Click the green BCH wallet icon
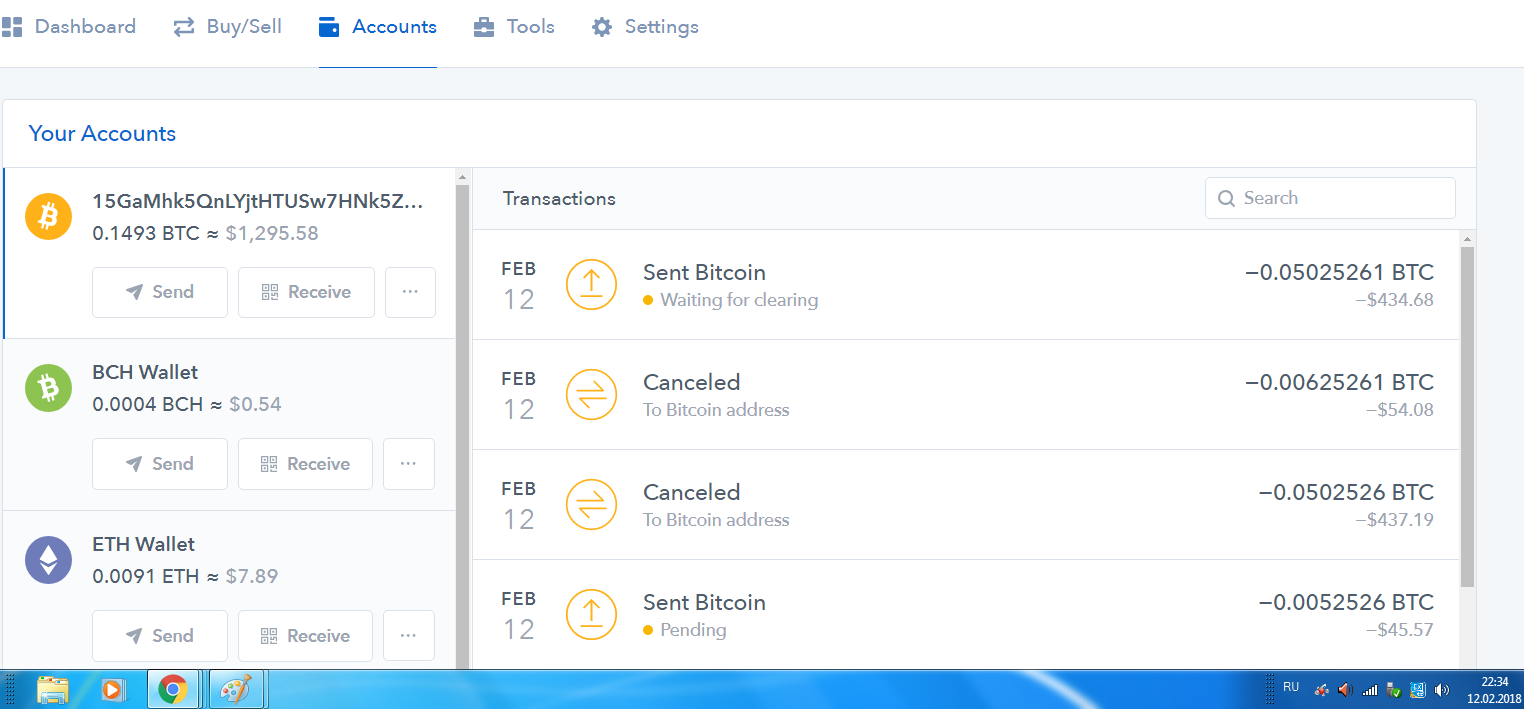The height and width of the screenshot is (709, 1524). coord(49,388)
